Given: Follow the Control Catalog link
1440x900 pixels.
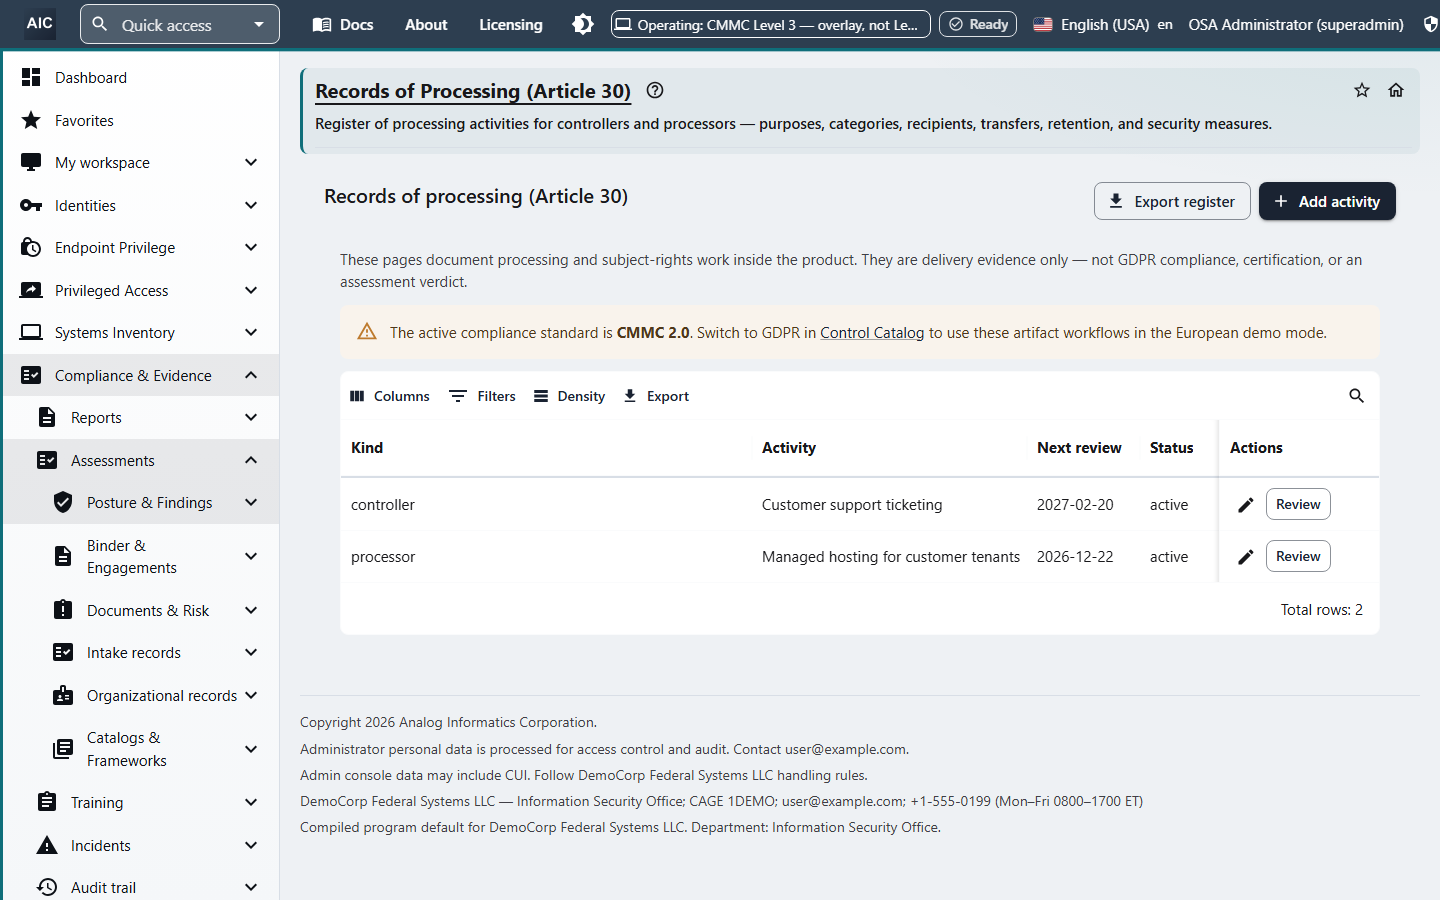Looking at the screenshot, I should coord(872,333).
